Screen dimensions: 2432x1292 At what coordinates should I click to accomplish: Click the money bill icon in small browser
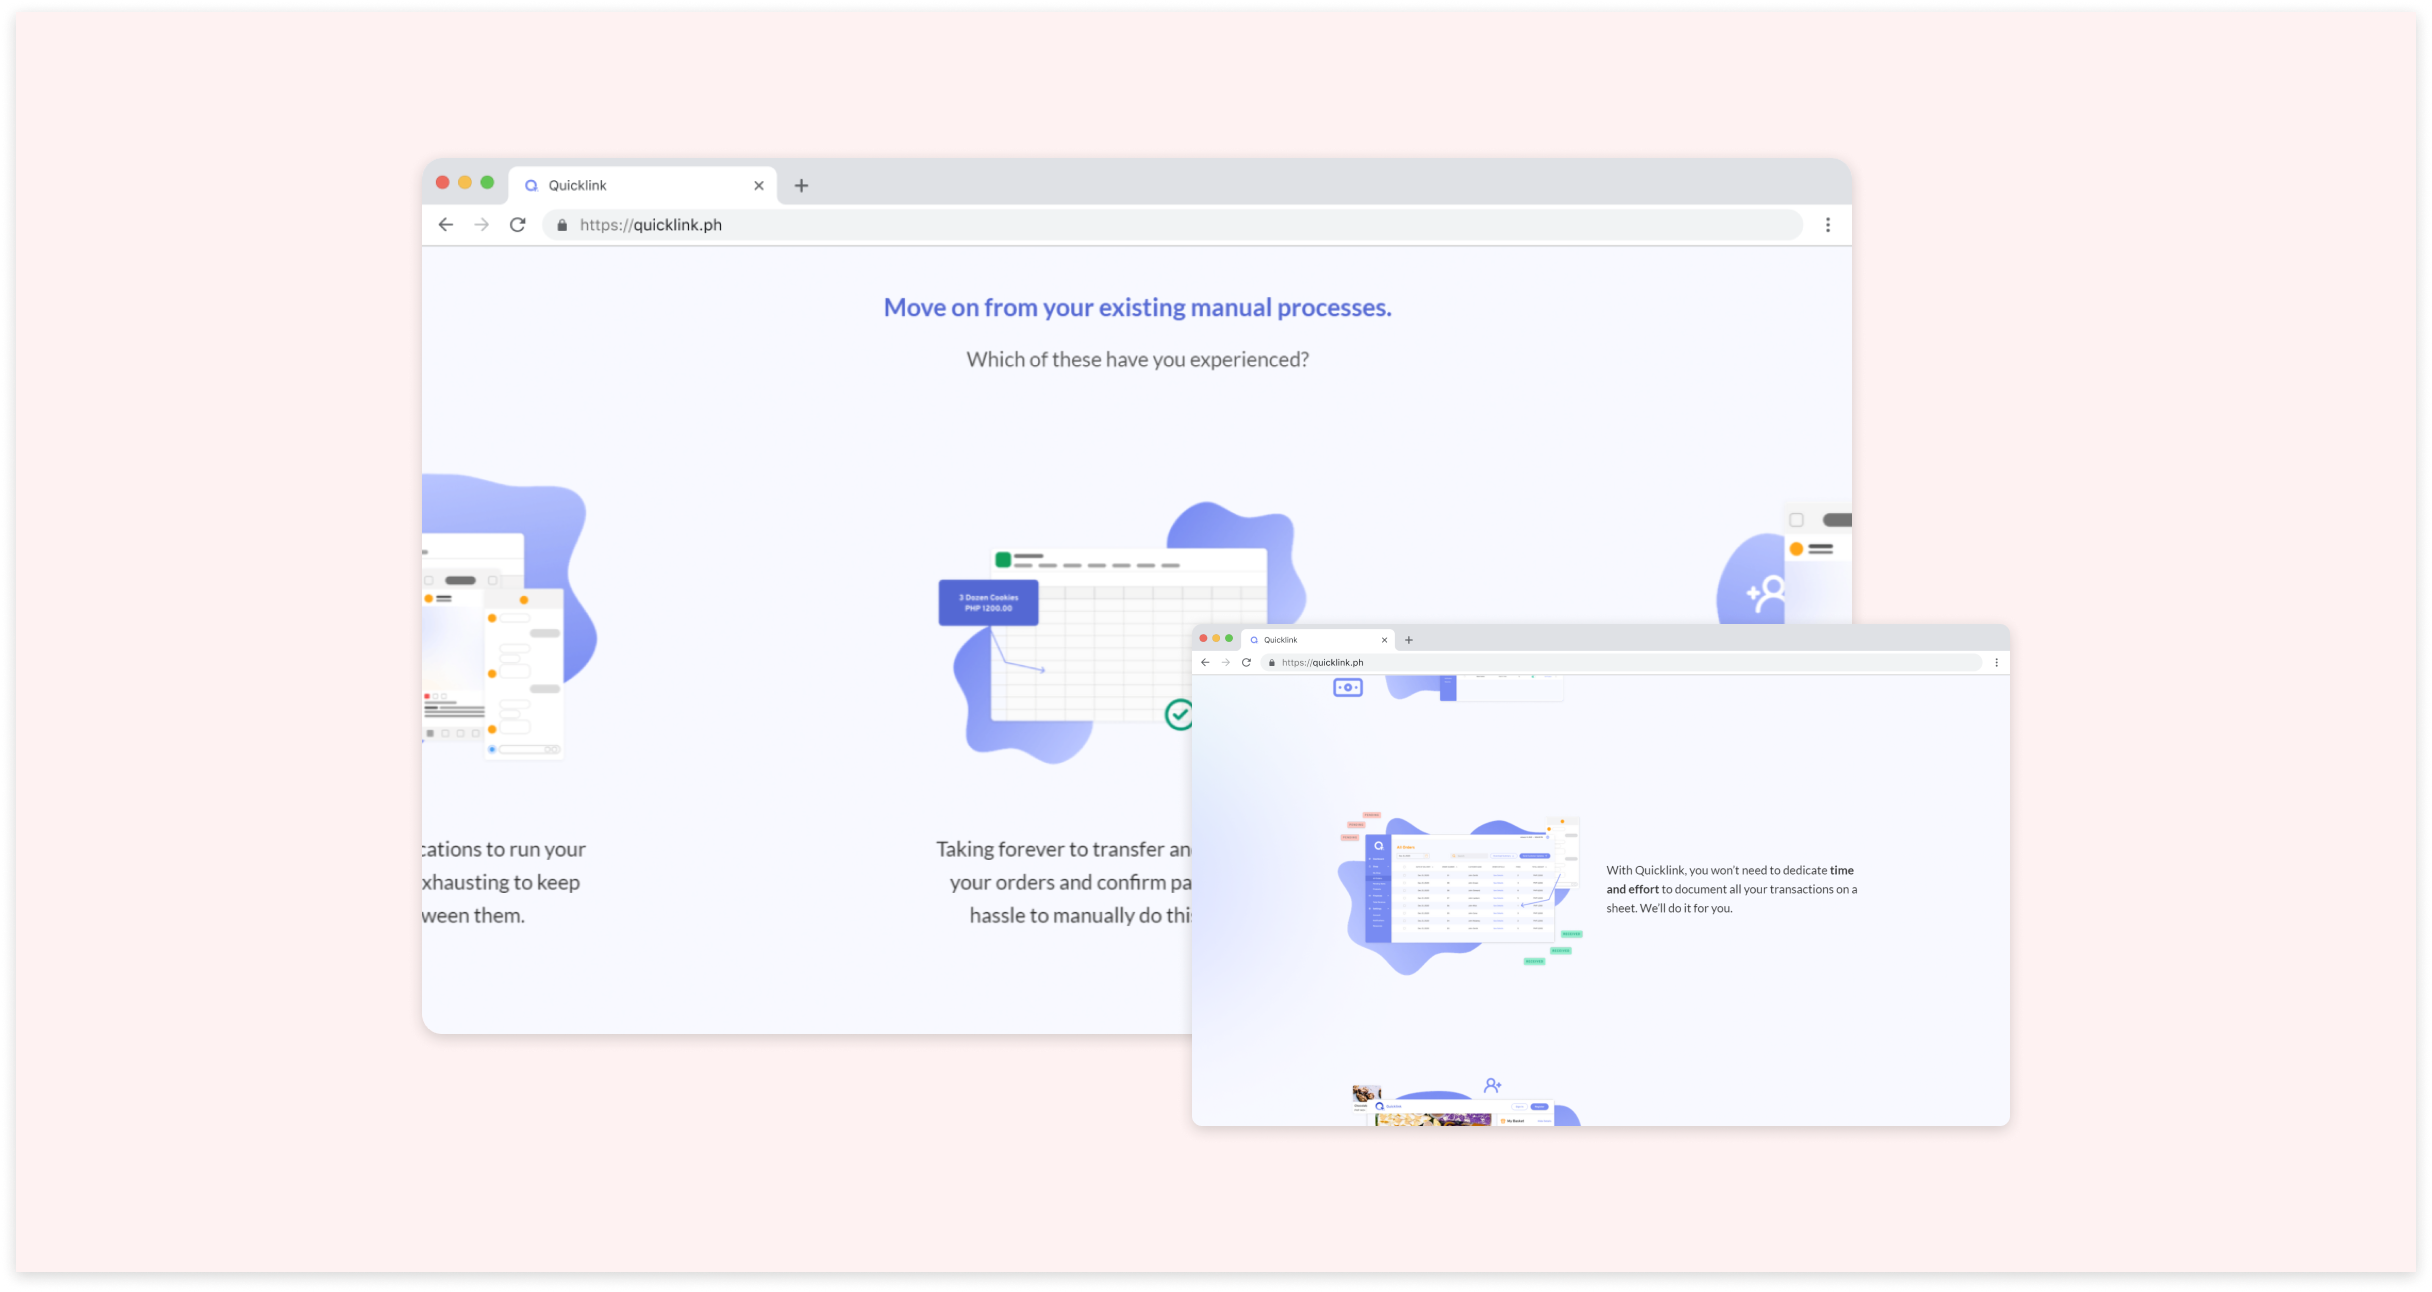click(x=1348, y=688)
